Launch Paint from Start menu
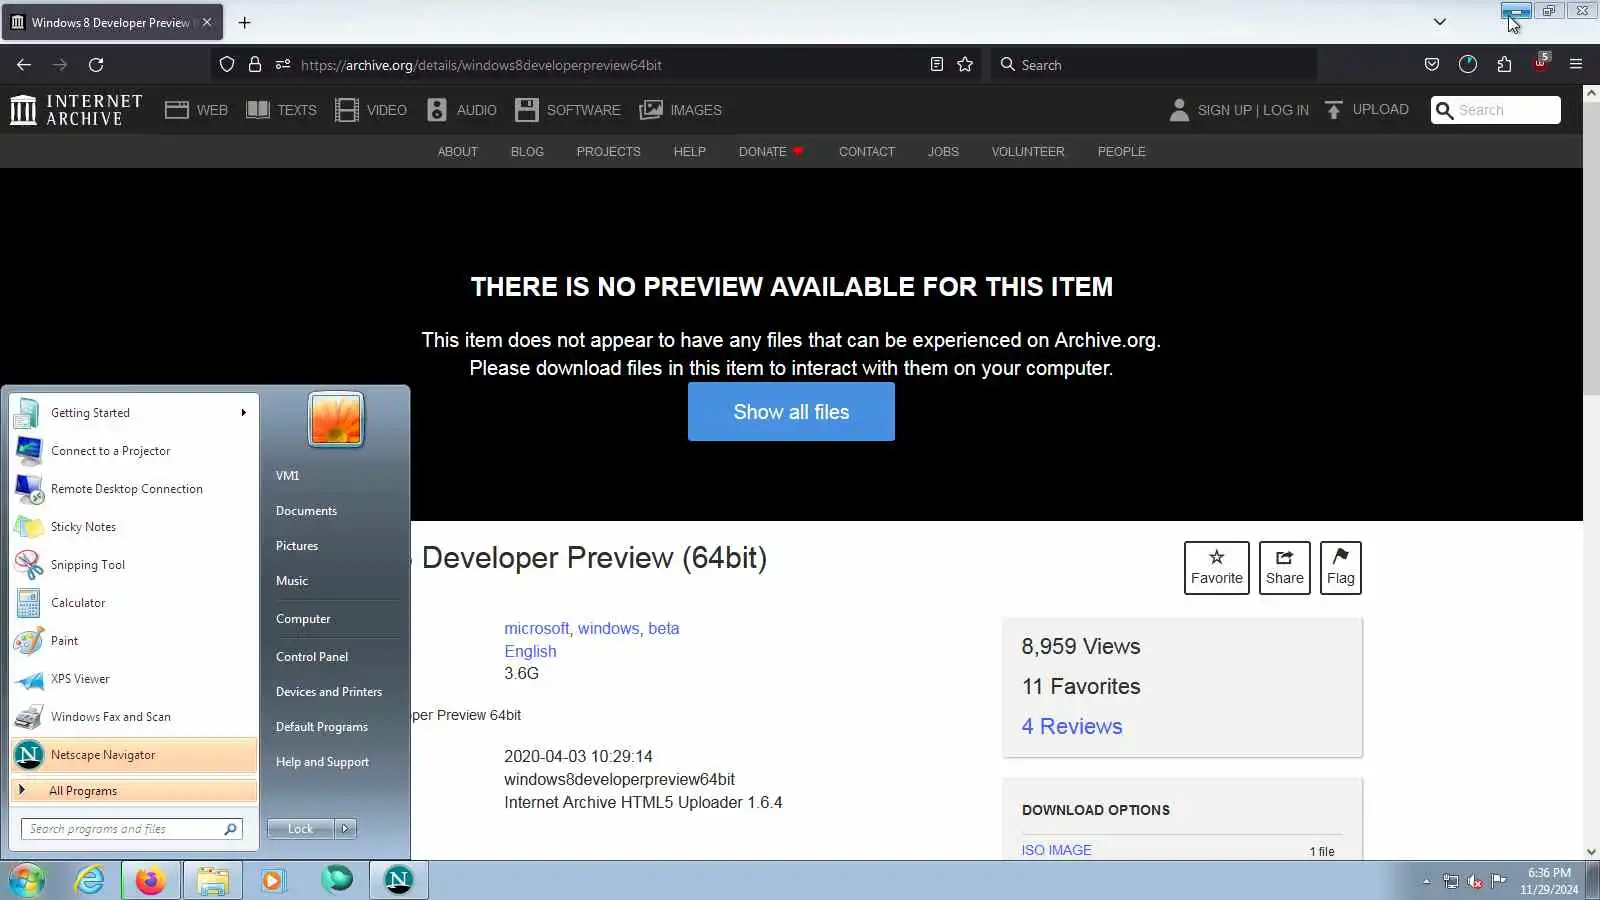The image size is (1600, 900). [134, 641]
